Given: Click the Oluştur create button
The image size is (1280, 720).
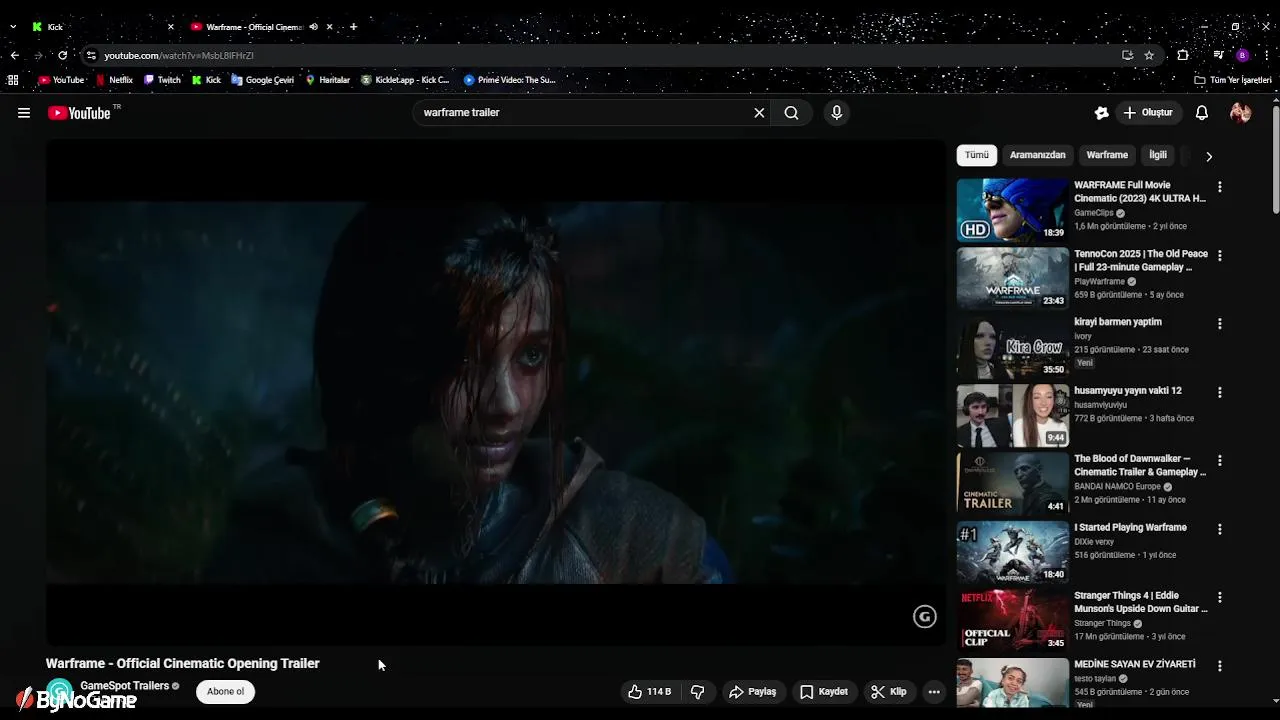Looking at the screenshot, I should pos(1149,113).
